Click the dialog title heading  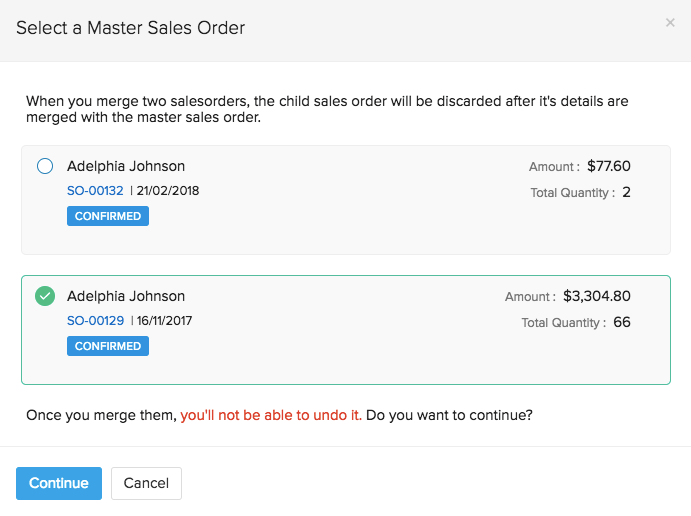pos(130,28)
